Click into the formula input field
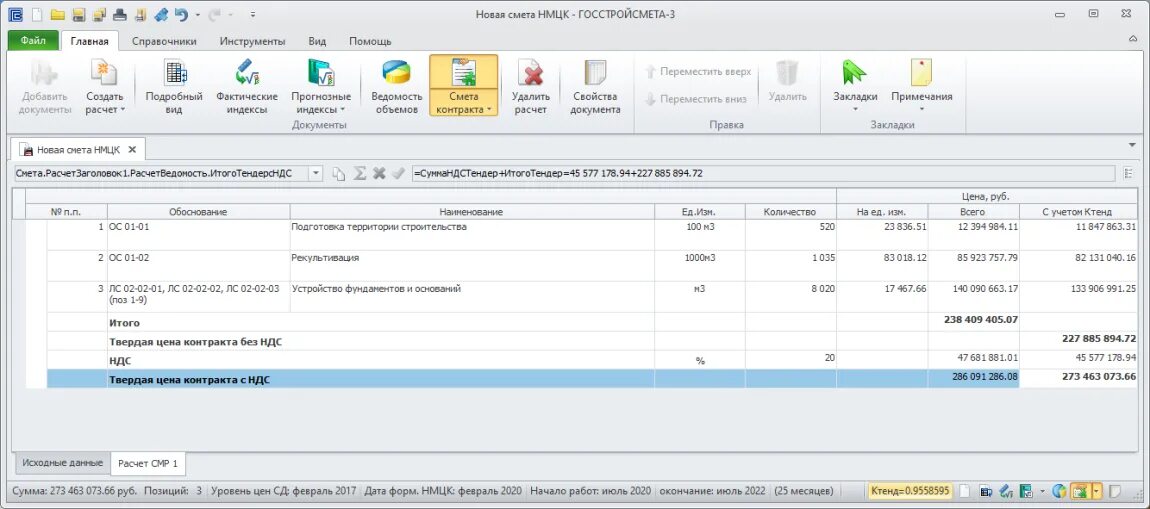 [763, 174]
